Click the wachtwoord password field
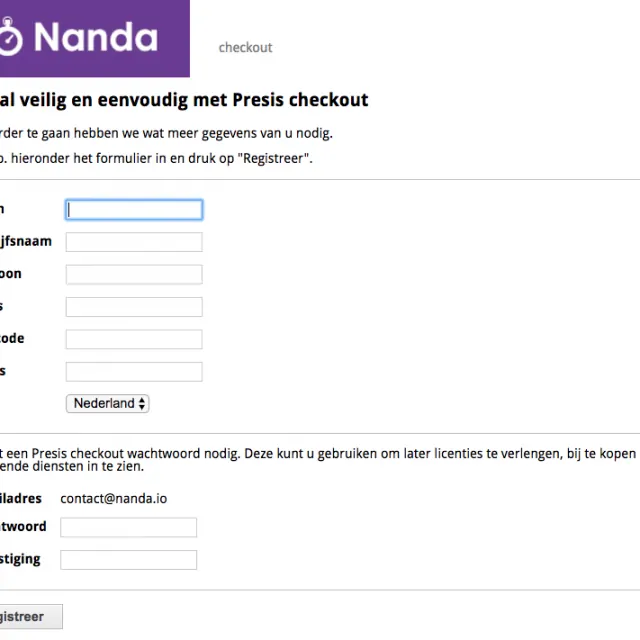Image resolution: width=640 pixels, height=640 pixels. point(129,527)
